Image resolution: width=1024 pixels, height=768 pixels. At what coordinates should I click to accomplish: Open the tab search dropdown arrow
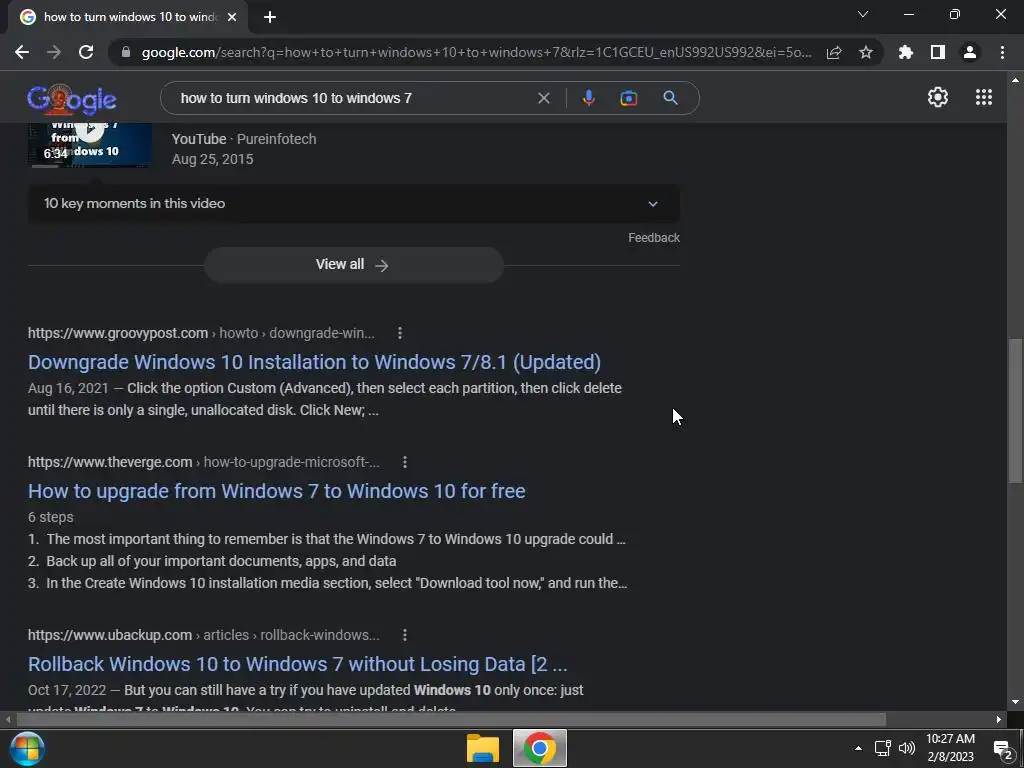(x=863, y=14)
